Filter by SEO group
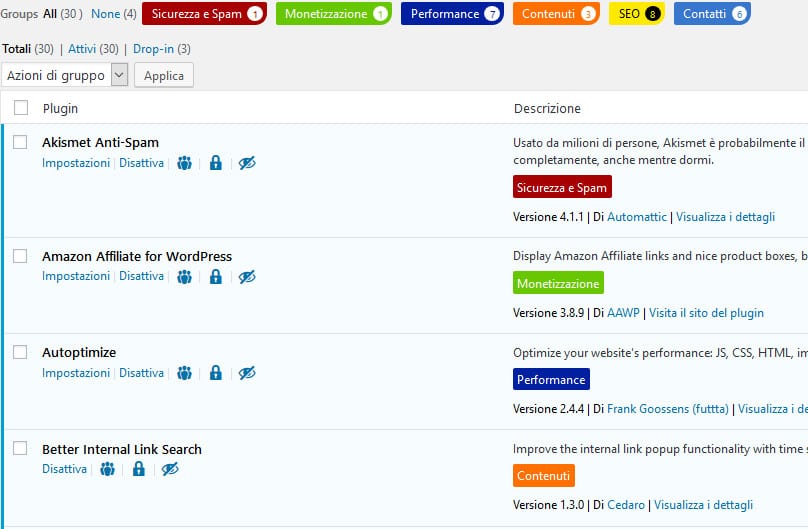This screenshot has width=808, height=529. tap(637, 14)
